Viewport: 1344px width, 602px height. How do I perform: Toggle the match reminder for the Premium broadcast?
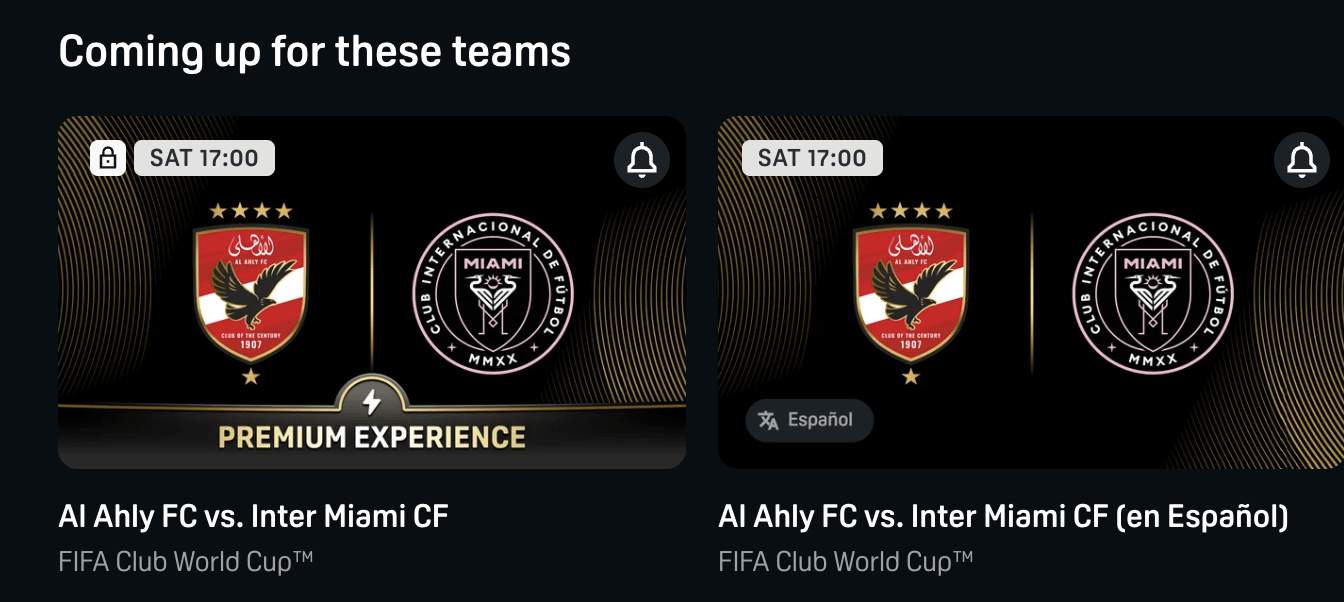(x=641, y=159)
